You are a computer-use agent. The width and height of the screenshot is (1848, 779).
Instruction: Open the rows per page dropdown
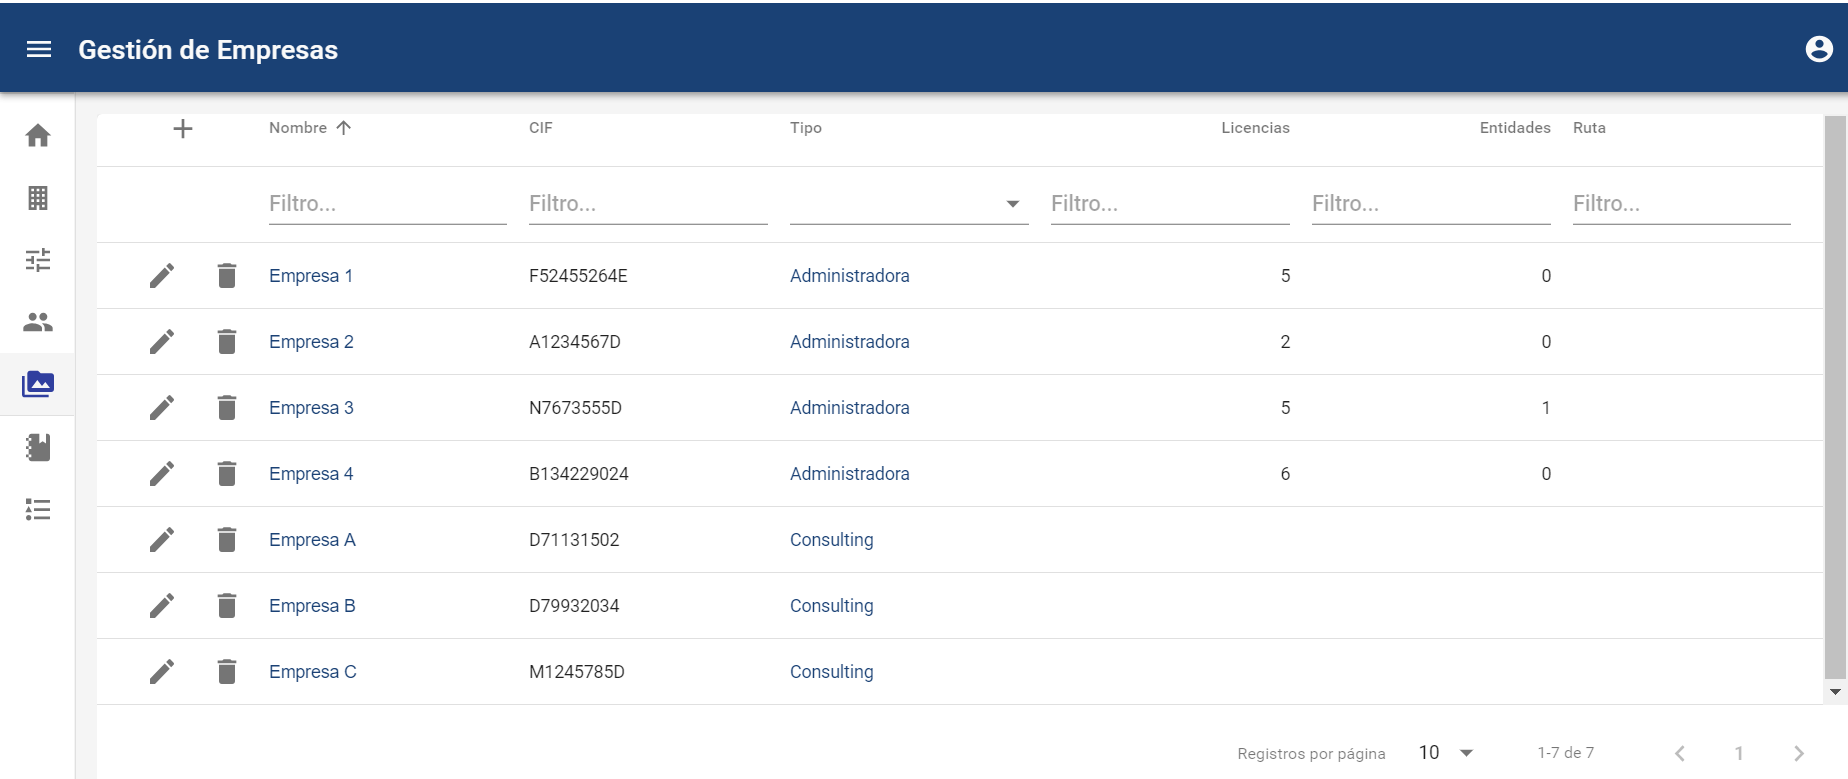pyautogui.click(x=1446, y=753)
